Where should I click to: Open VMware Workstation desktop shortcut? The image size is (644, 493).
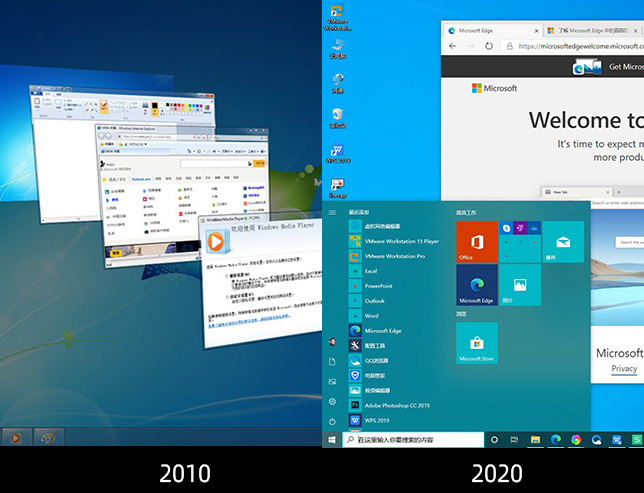[337, 17]
